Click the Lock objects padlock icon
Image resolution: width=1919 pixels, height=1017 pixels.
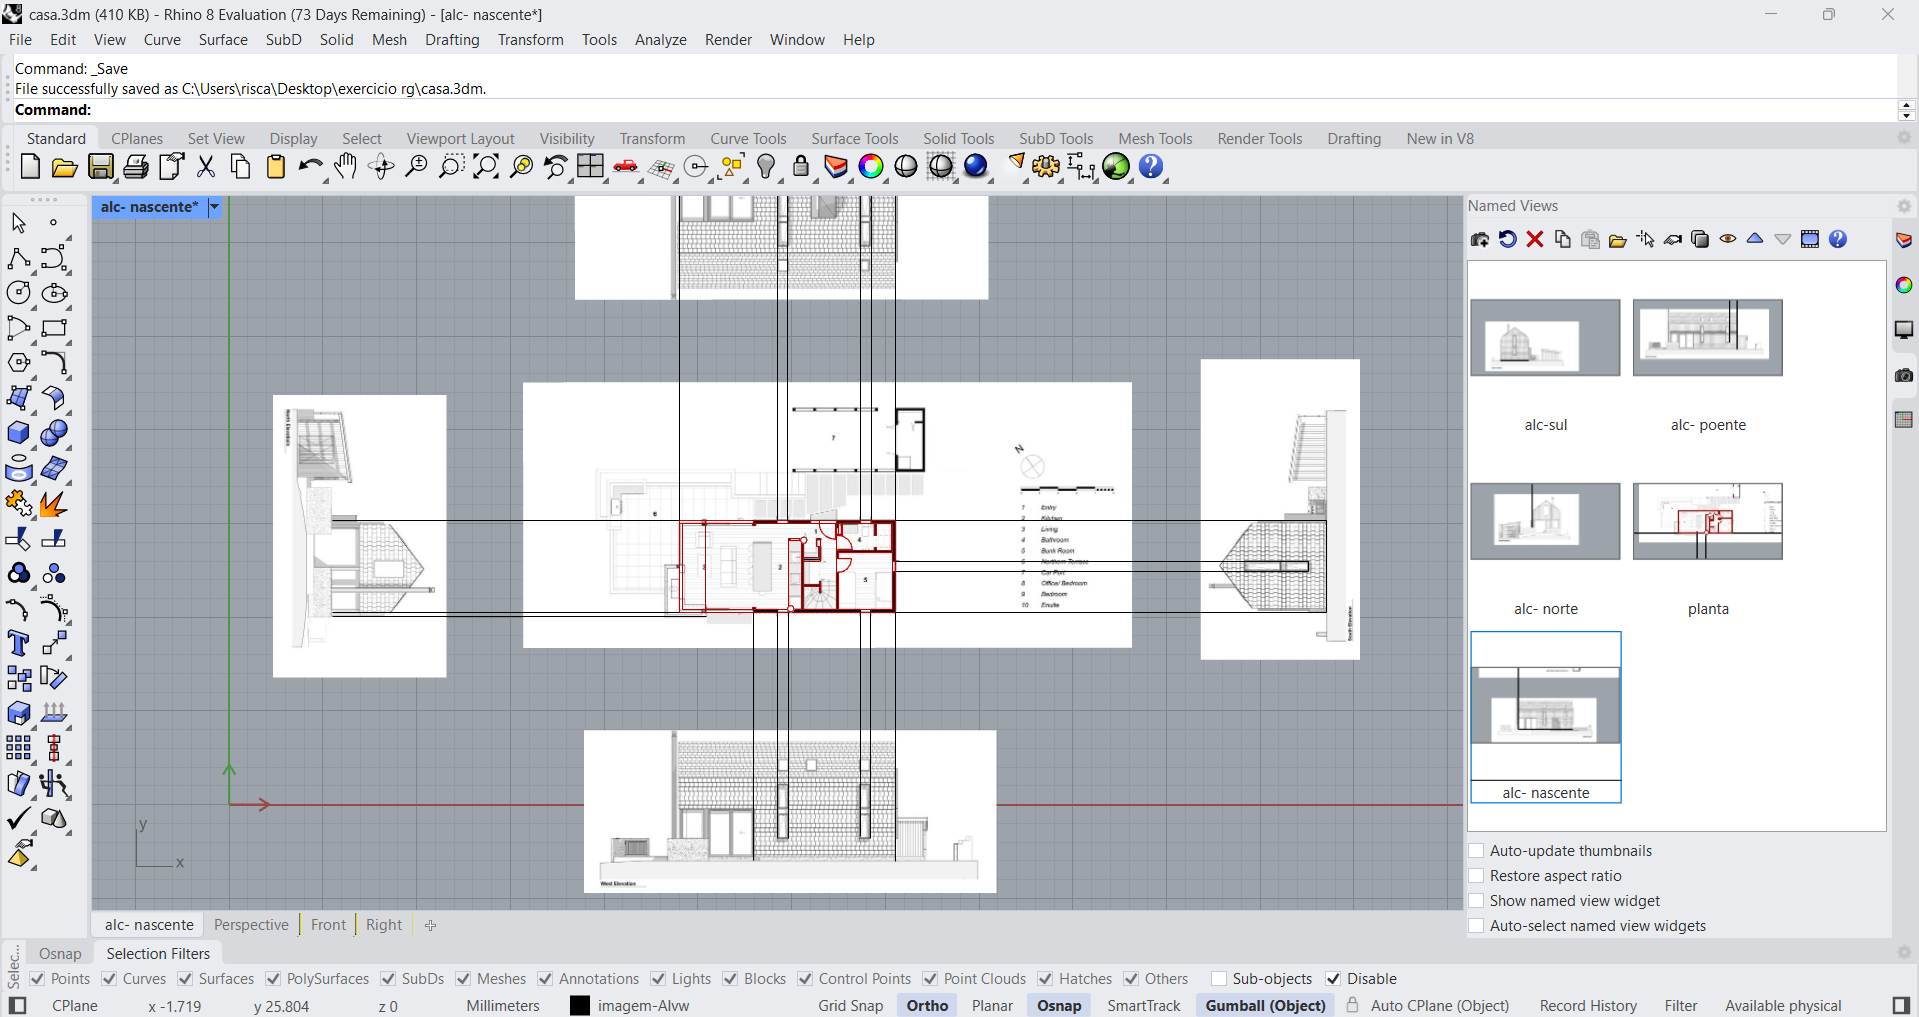pos(801,167)
